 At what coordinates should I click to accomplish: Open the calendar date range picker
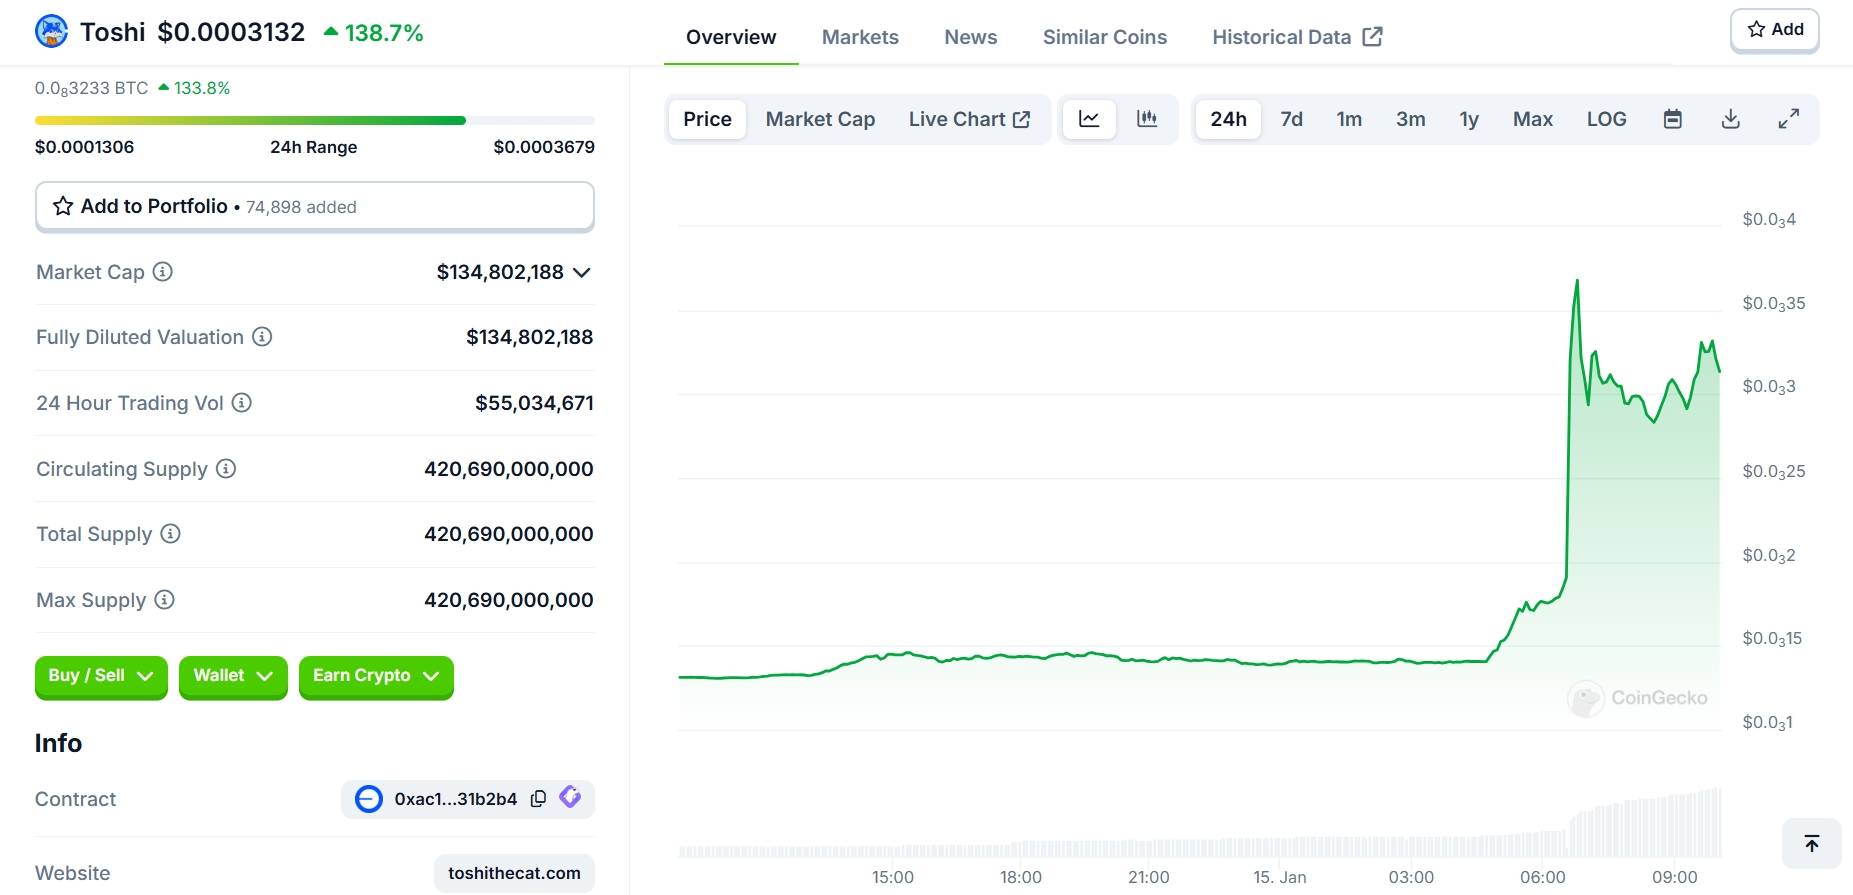(1672, 119)
